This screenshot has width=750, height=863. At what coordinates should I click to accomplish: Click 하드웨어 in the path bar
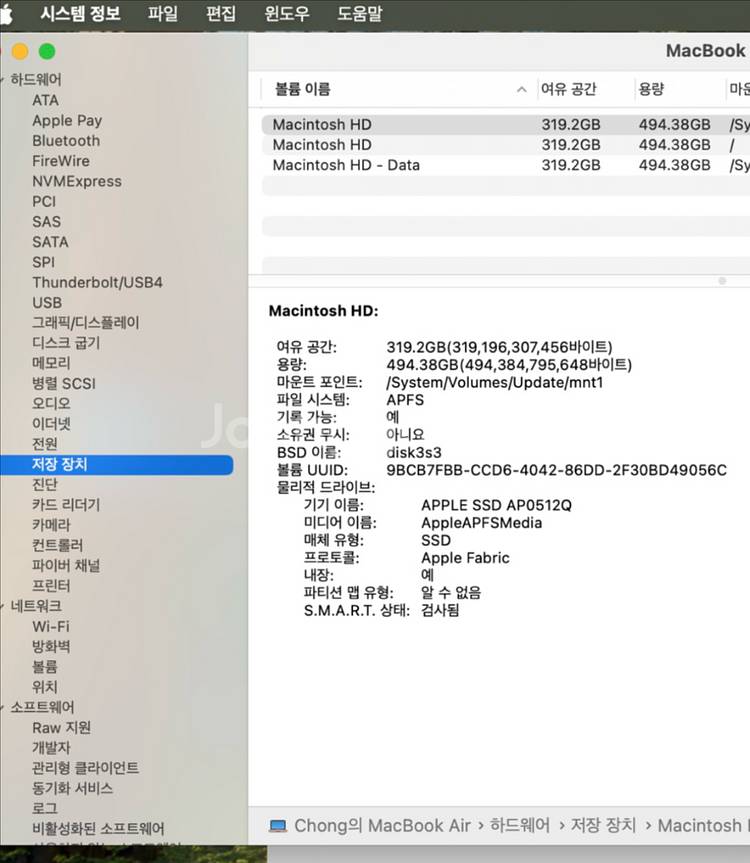(x=519, y=826)
